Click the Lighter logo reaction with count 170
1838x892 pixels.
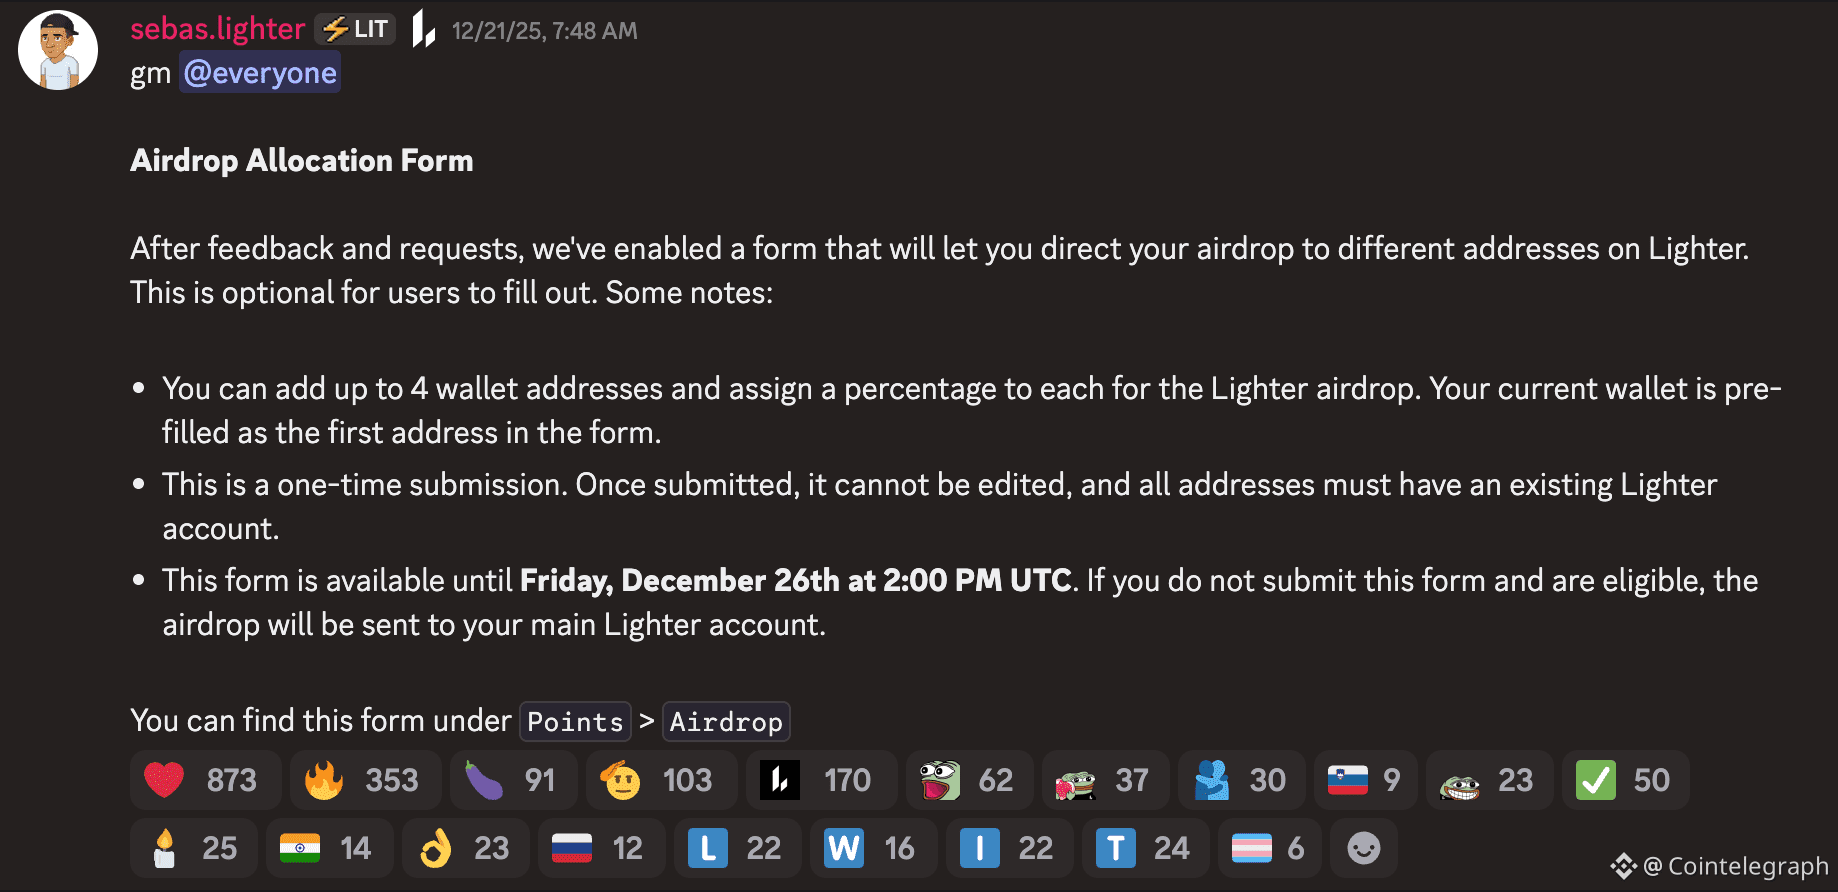tap(820, 780)
